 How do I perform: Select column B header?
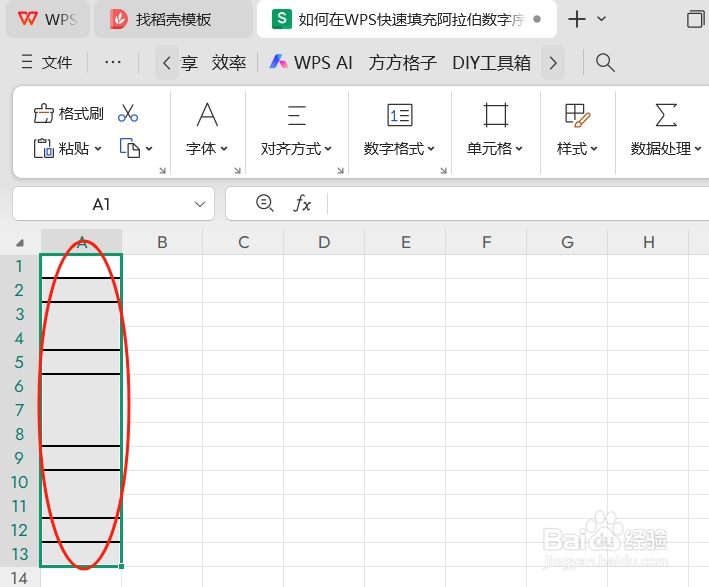162,242
